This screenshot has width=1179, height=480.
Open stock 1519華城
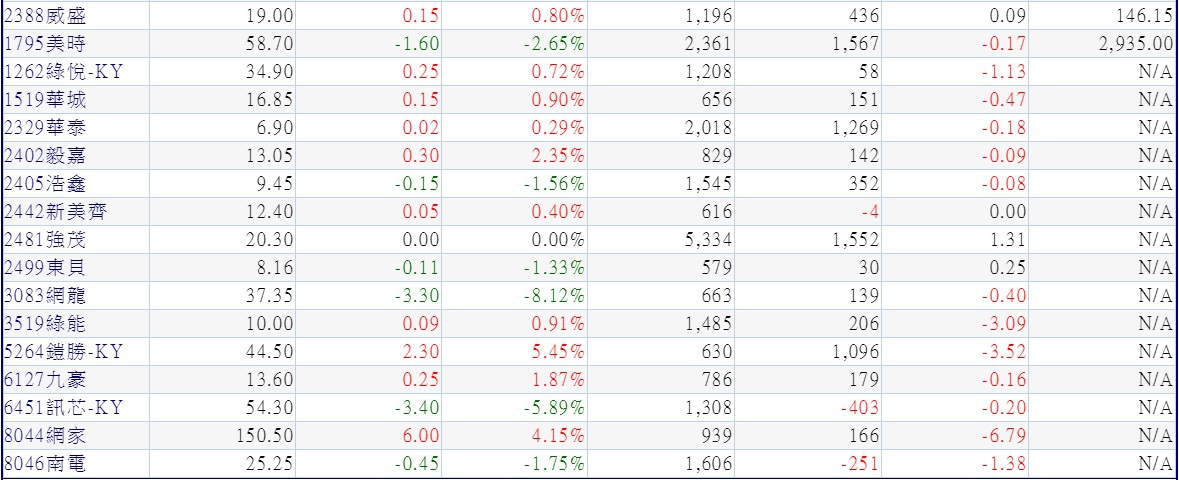(44, 99)
